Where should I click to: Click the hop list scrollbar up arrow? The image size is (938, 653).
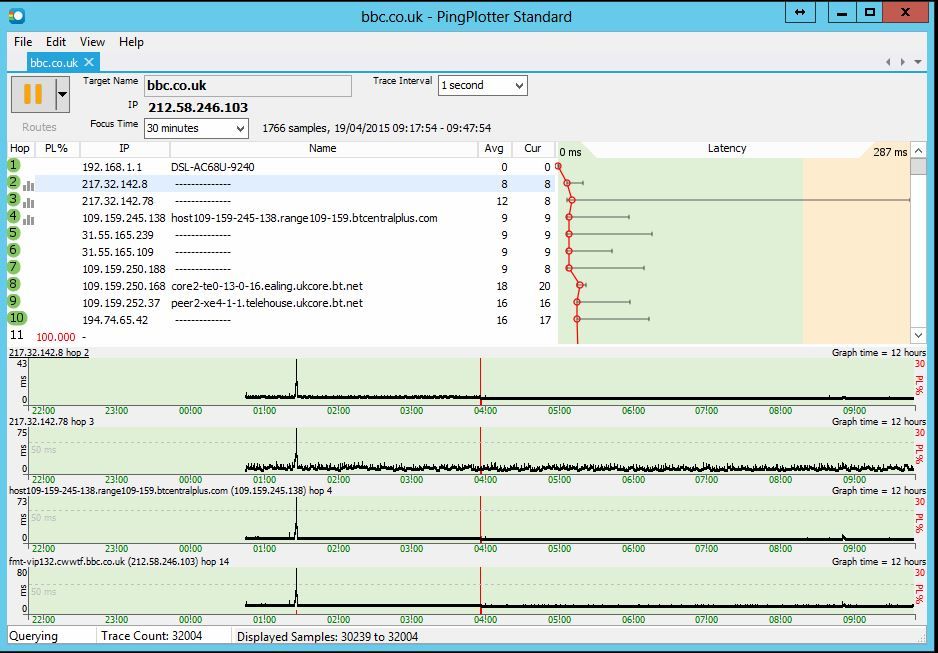[x=918, y=150]
